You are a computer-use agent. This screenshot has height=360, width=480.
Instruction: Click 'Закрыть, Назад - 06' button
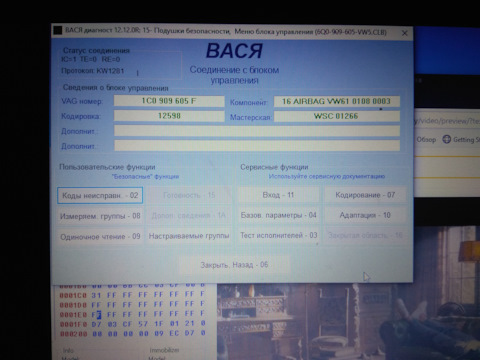[x=234, y=265]
